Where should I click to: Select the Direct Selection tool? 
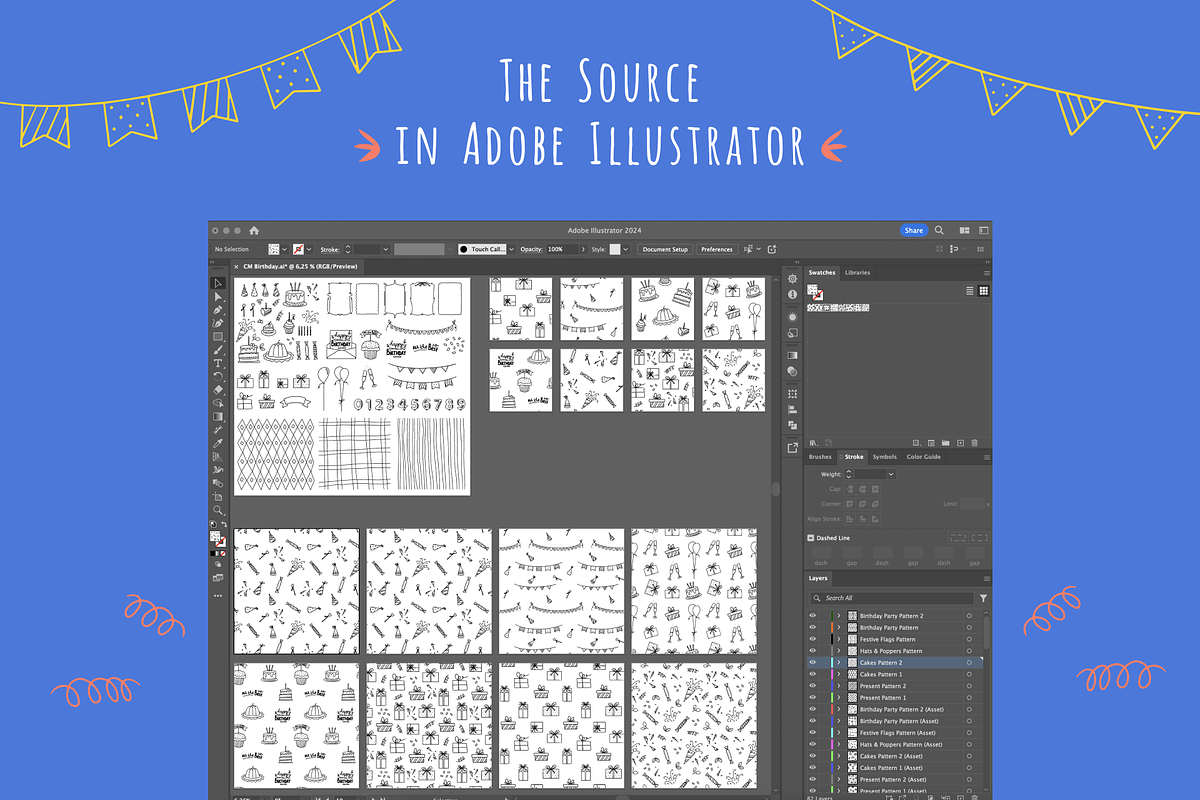coord(217,297)
